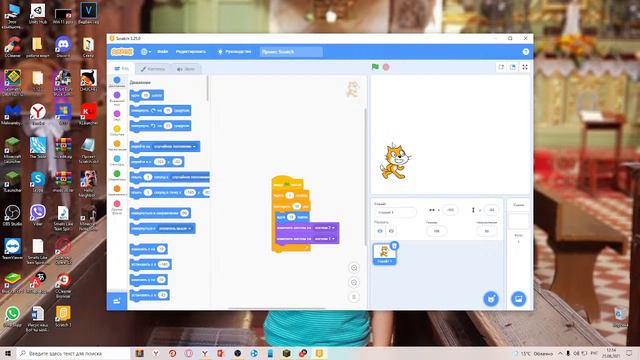
Task: Select the stage backdrop thumbnail
Action: pyautogui.click(x=518, y=222)
